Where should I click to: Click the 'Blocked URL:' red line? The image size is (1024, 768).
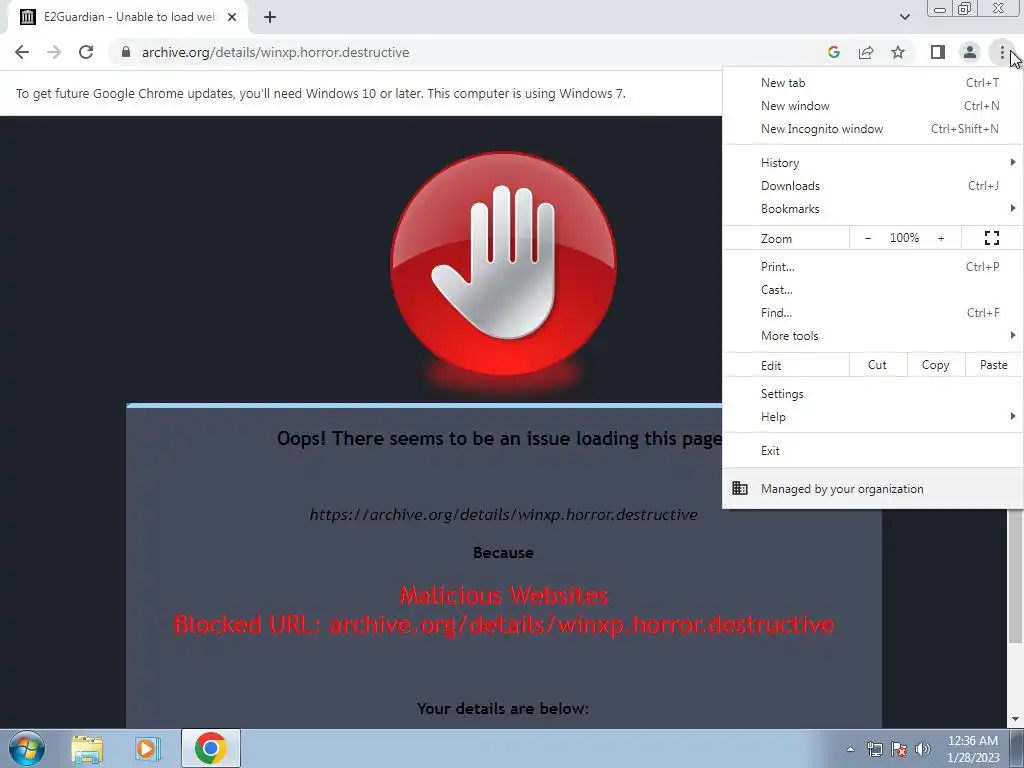(x=504, y=625)
